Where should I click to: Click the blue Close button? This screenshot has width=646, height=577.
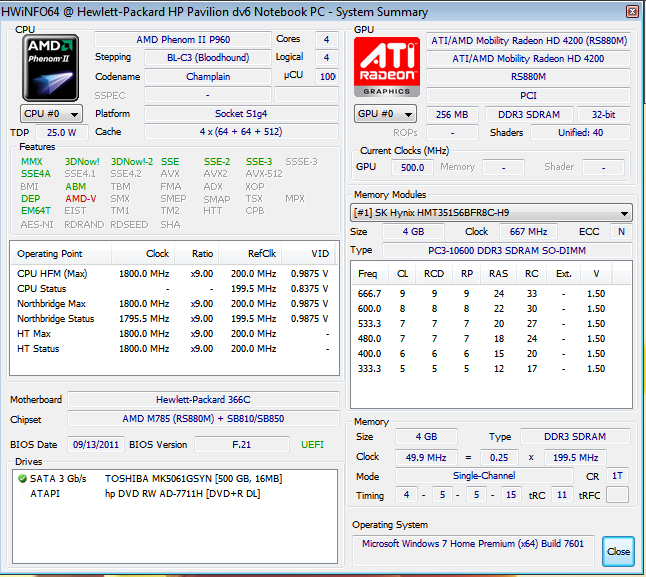tap(618, 551)
